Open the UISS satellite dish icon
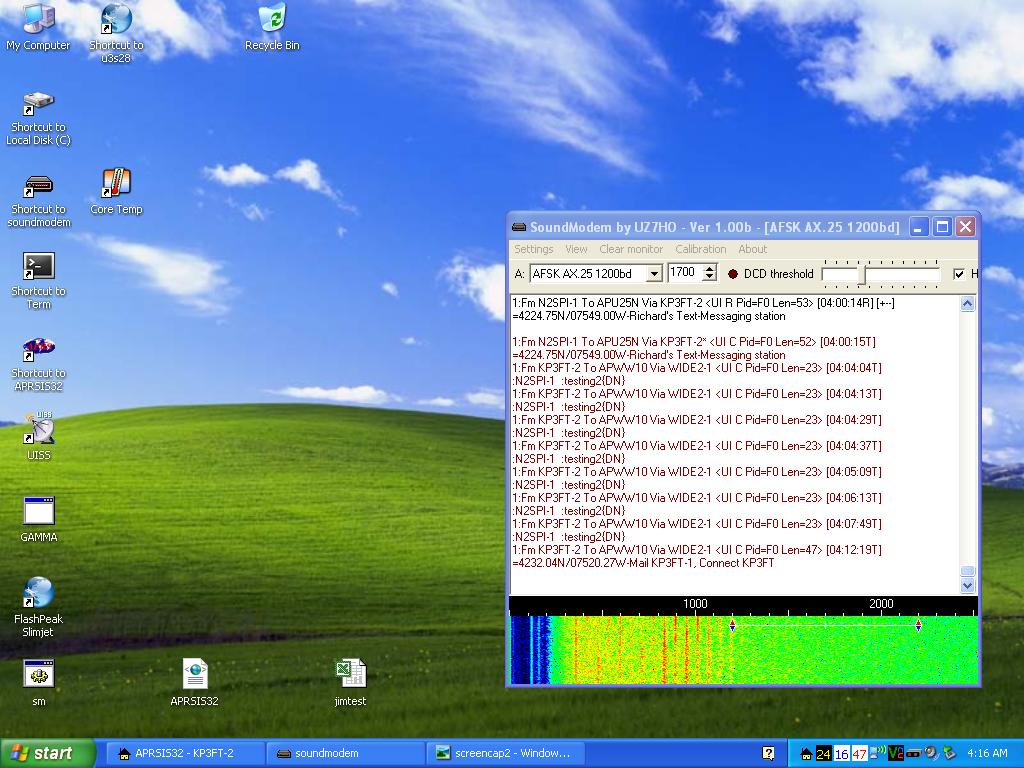The width and height of the screenshot is (1024, 768). (x=38, y=429)
